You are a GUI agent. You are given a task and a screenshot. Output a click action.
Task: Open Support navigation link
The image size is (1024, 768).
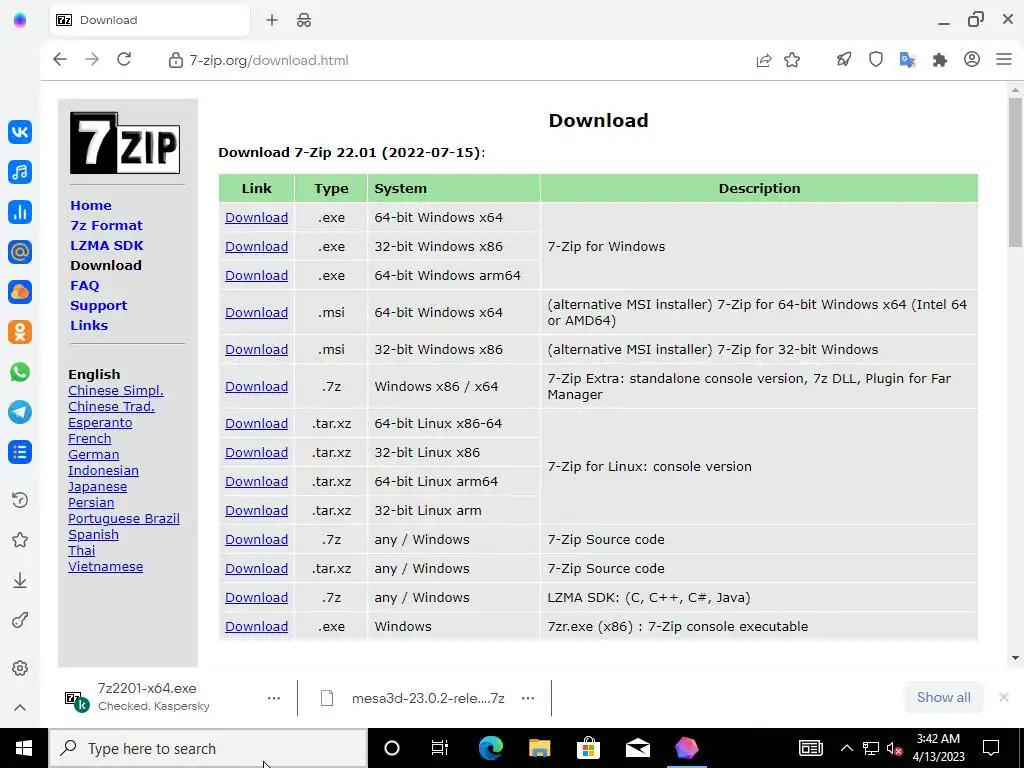[99, 306]
